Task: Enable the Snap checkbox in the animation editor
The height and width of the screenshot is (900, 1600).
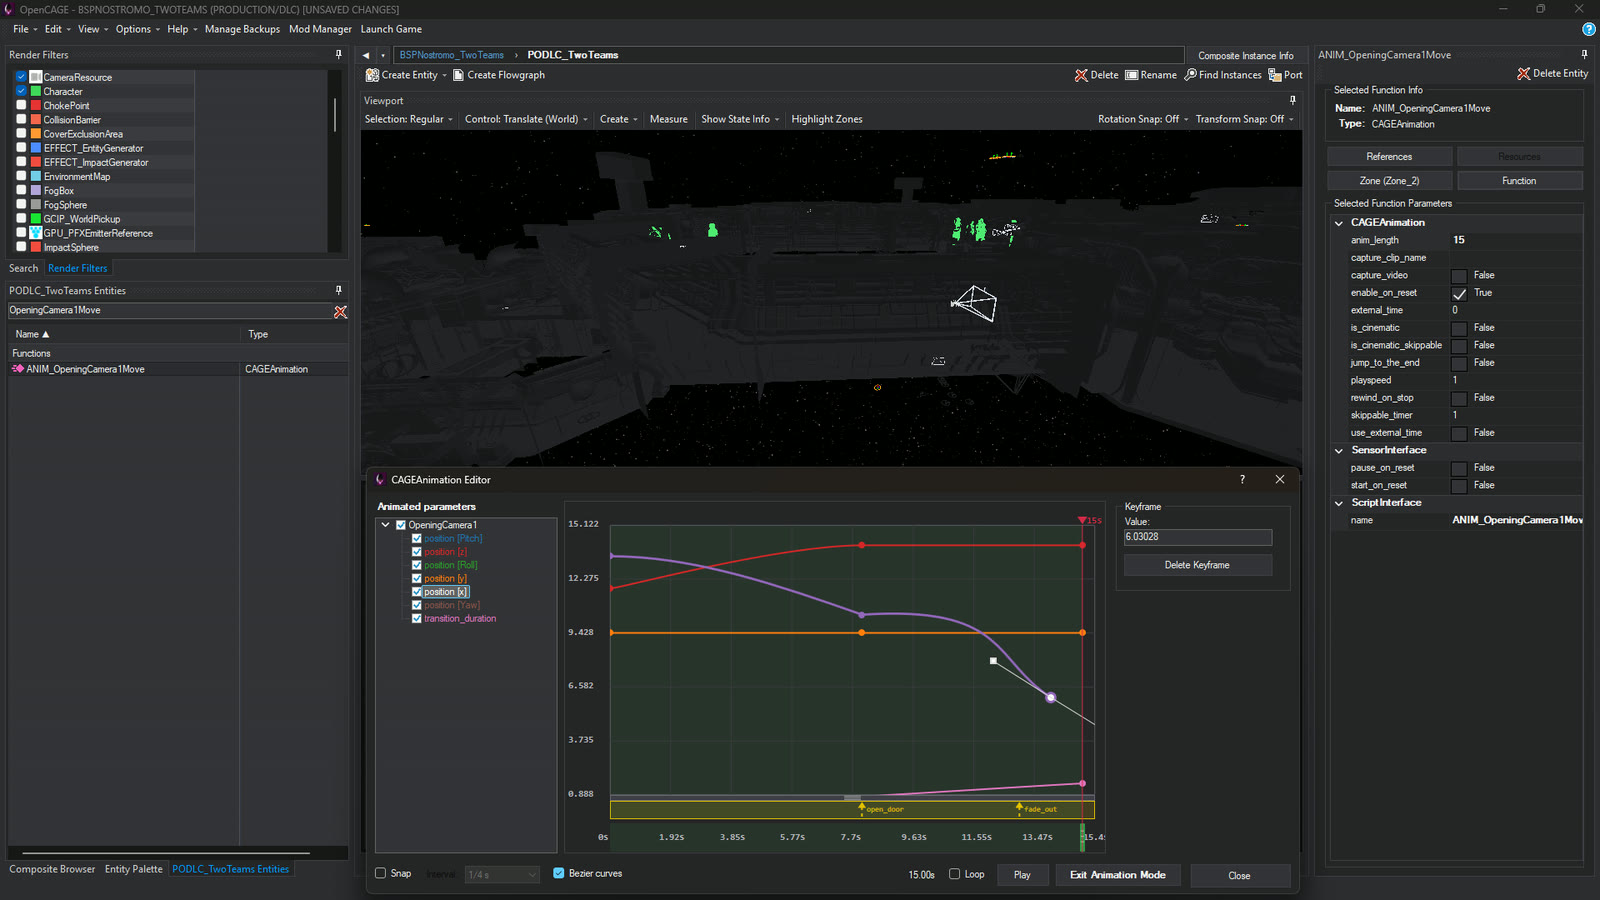Action: click(381, 874)
